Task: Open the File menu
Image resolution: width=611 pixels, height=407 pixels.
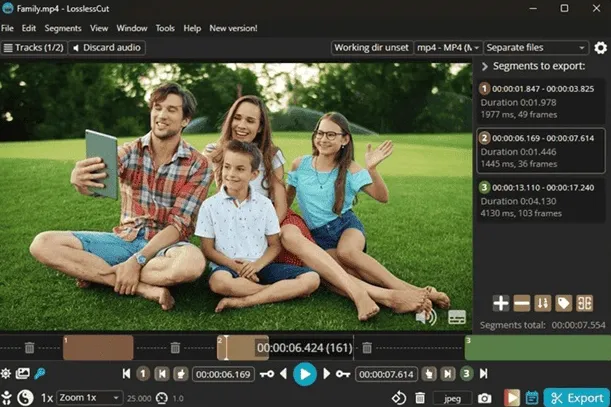Action: coord(7,28)
